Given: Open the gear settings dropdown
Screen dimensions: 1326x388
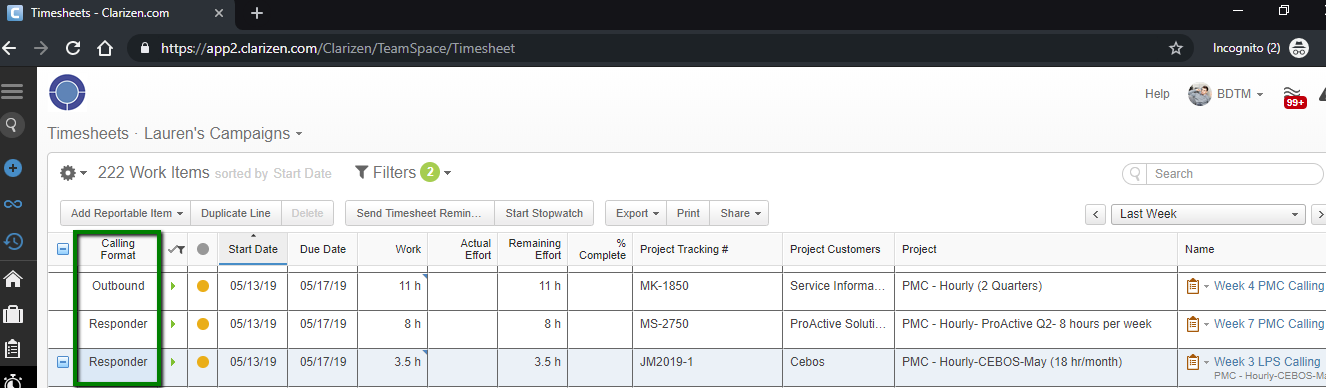Looking at the screenshot, I should coord(74,173).
